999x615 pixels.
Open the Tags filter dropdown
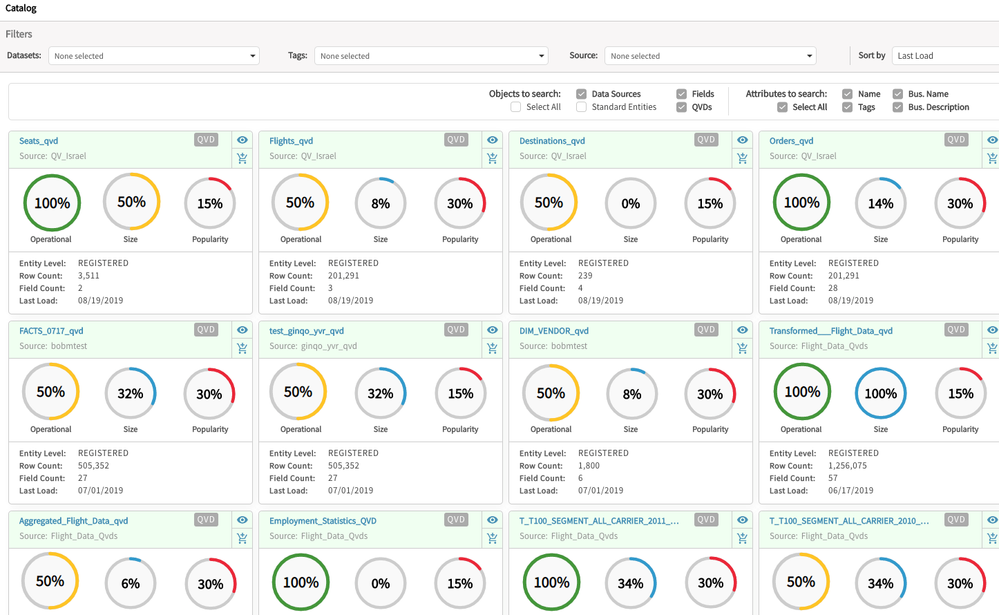click(431, 55)
